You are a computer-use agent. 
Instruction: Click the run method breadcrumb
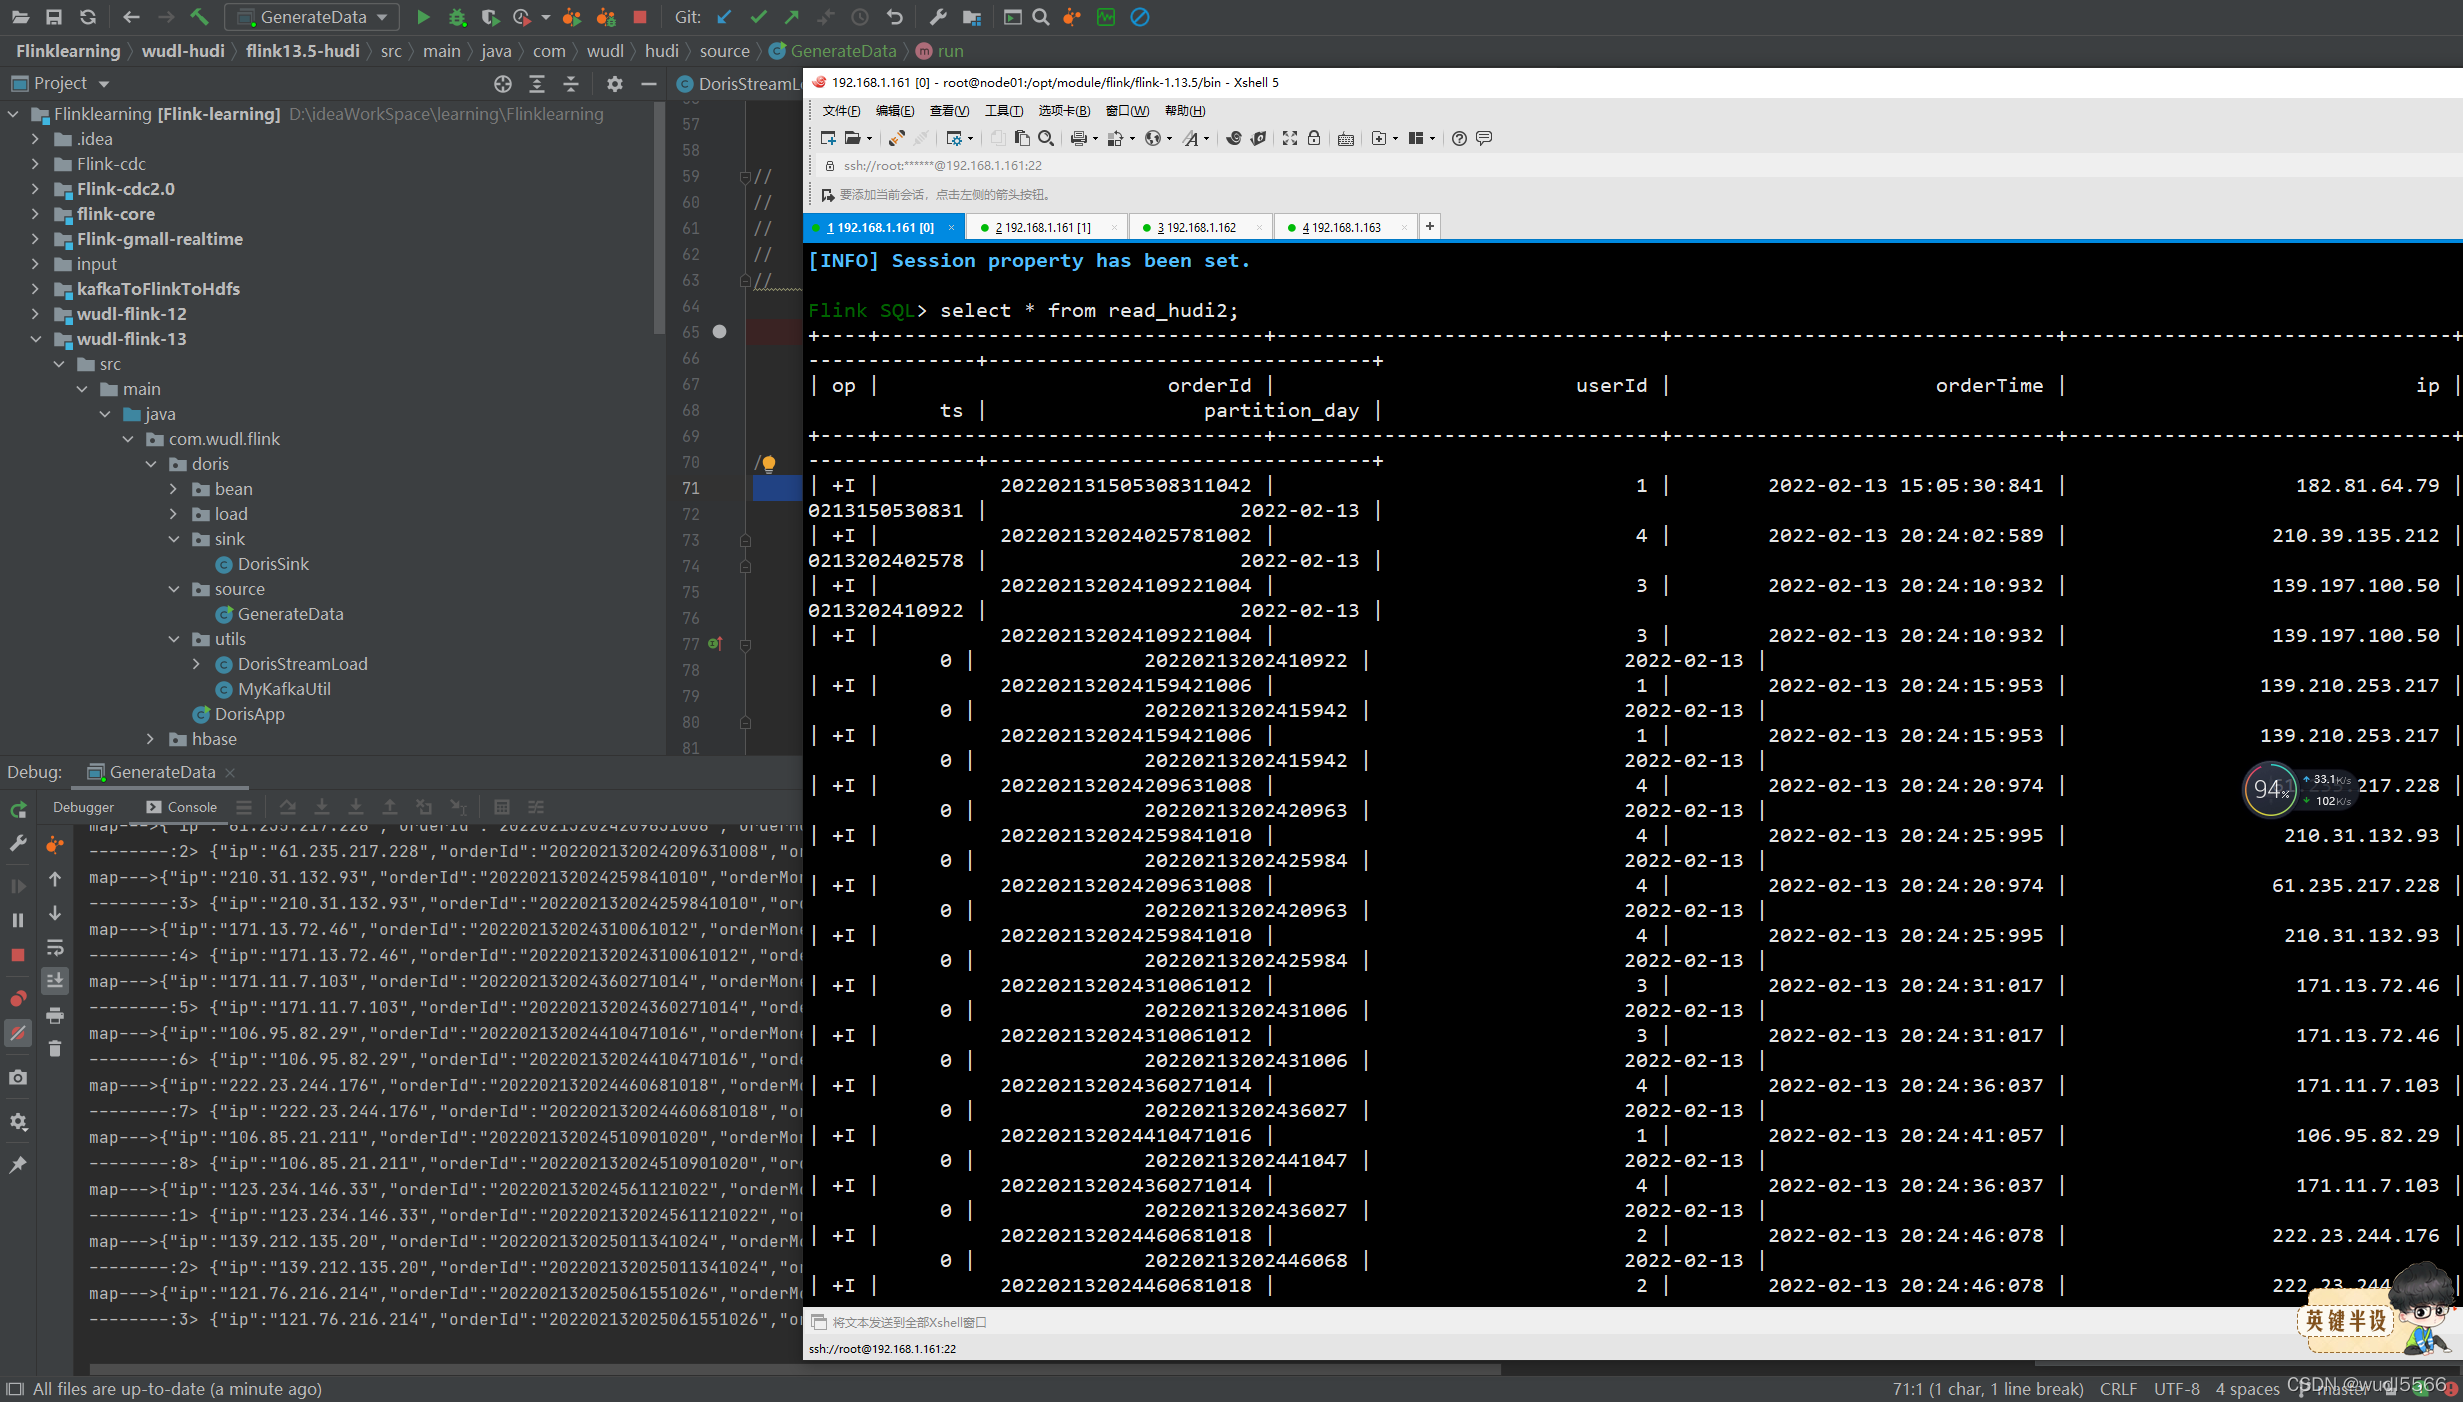point(940,51)
